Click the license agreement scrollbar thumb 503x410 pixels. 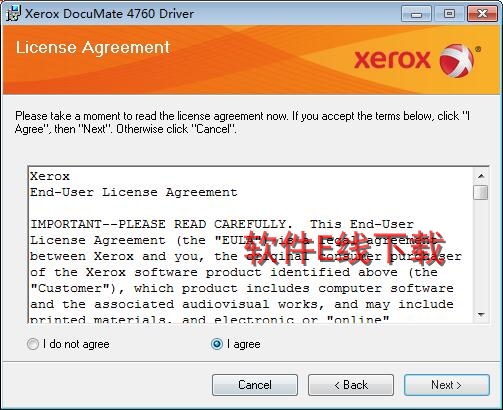pyautogui.click(x=481, y=192)
